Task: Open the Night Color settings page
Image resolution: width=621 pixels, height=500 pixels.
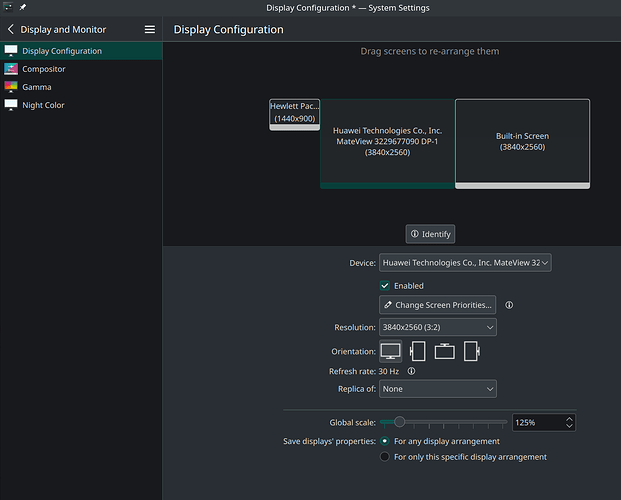Action: 81,105
